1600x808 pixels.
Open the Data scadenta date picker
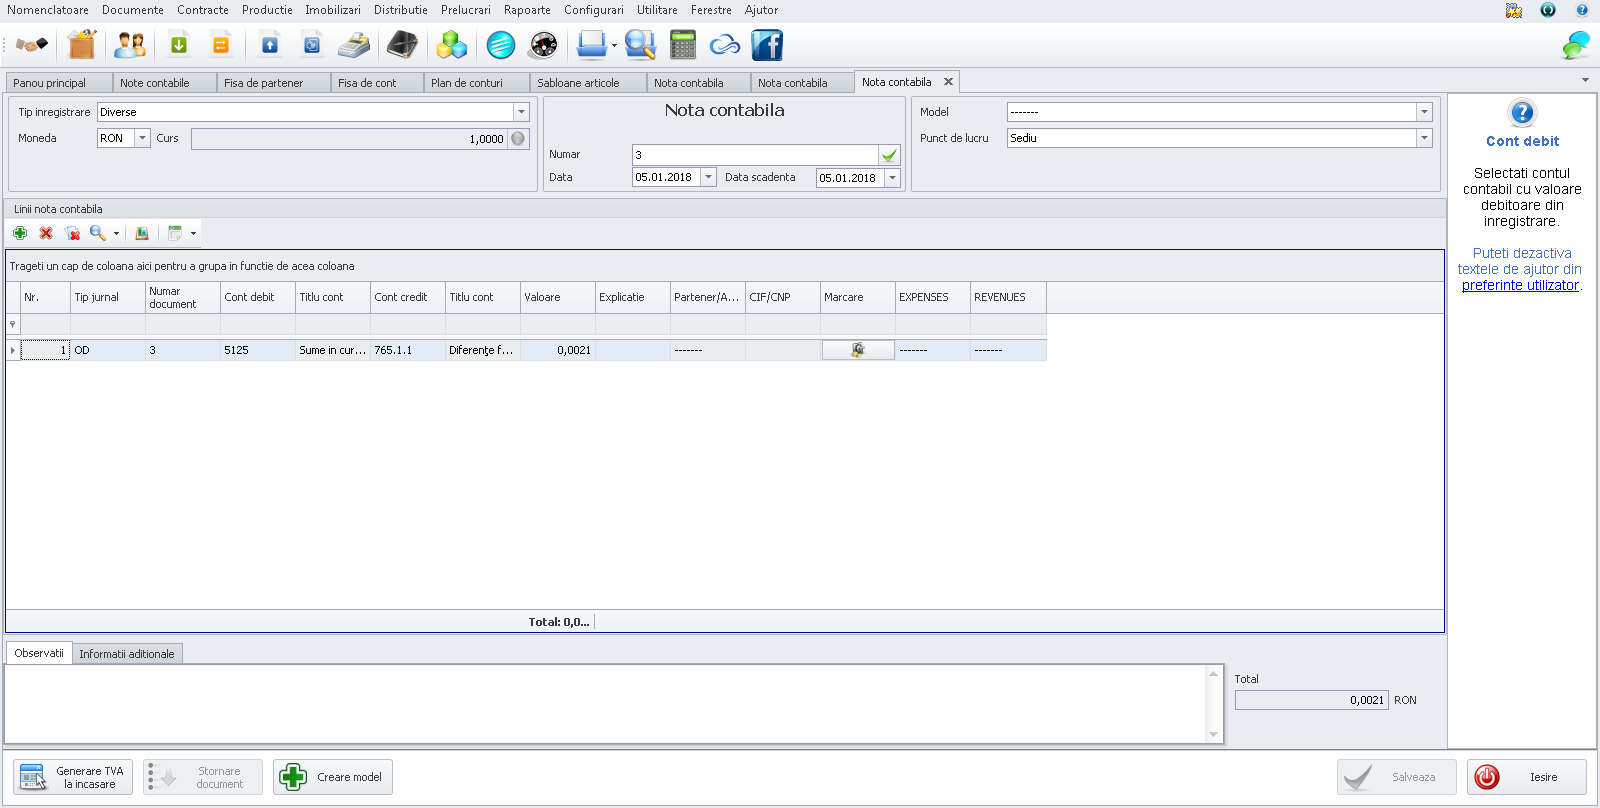pos(892,178)
